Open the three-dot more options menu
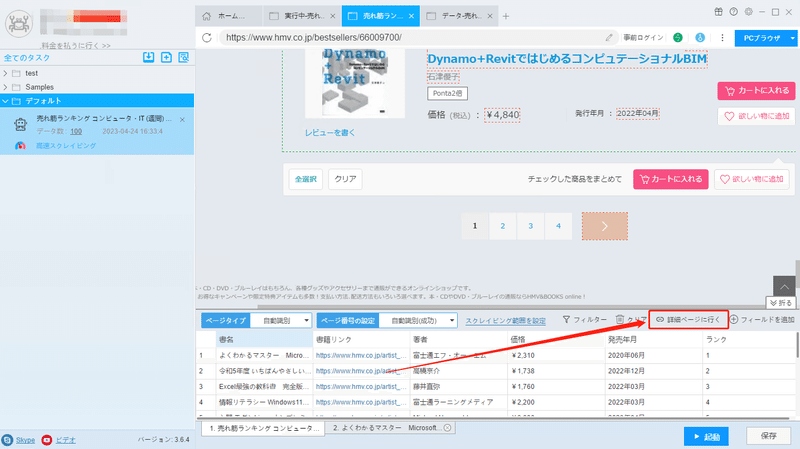 (x=722, y=37)
